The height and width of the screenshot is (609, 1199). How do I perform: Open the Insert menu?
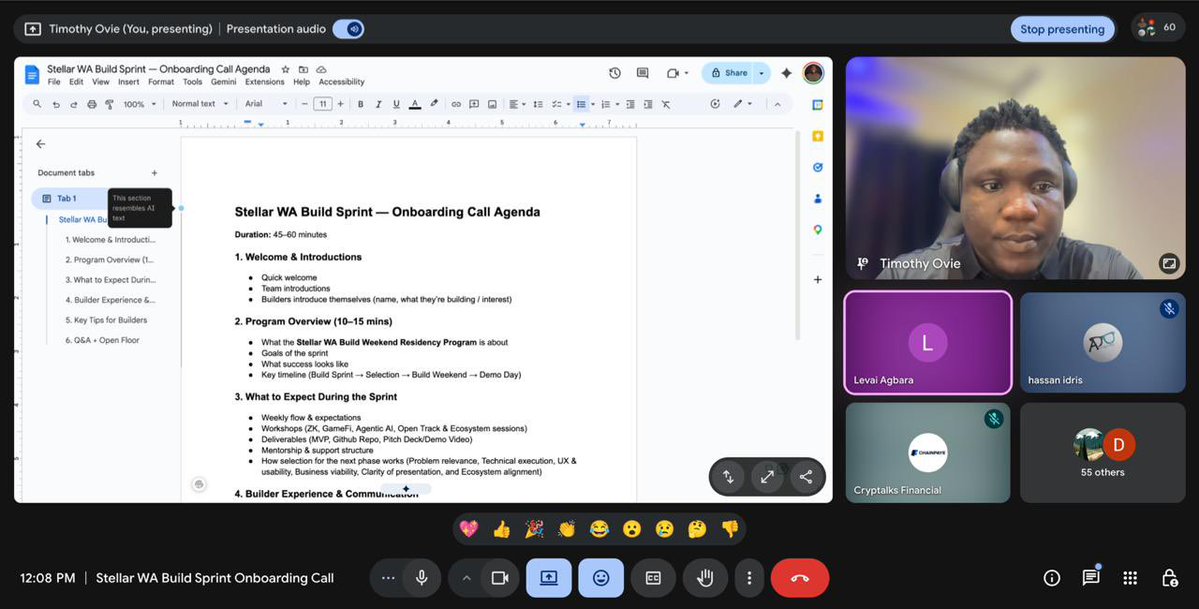point(128,82)
